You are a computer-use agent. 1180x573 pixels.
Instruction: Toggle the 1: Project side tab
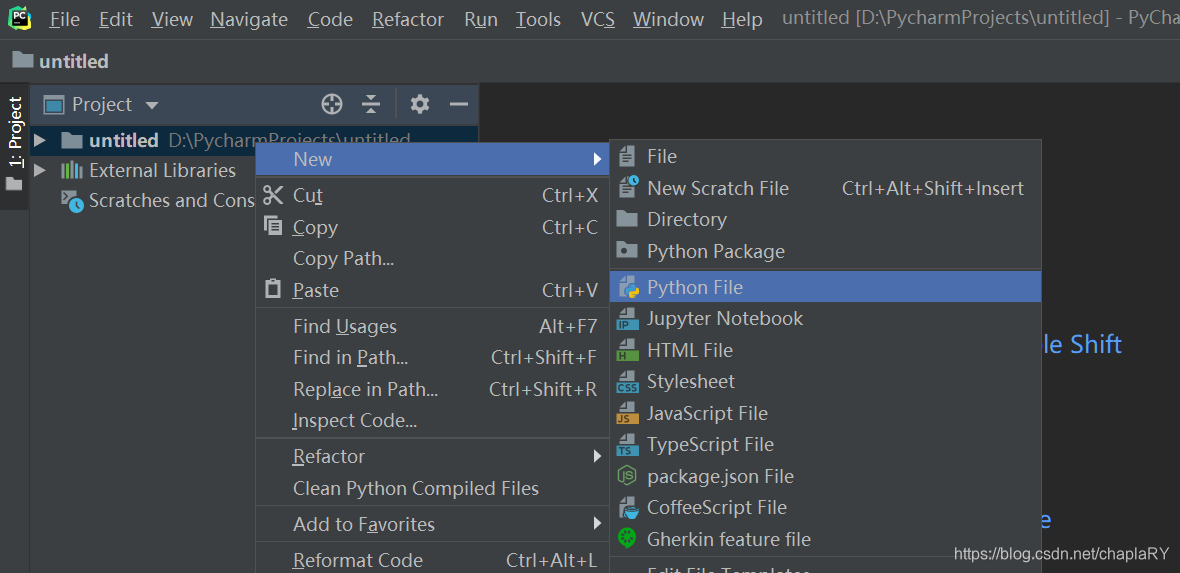click(14, 145)
